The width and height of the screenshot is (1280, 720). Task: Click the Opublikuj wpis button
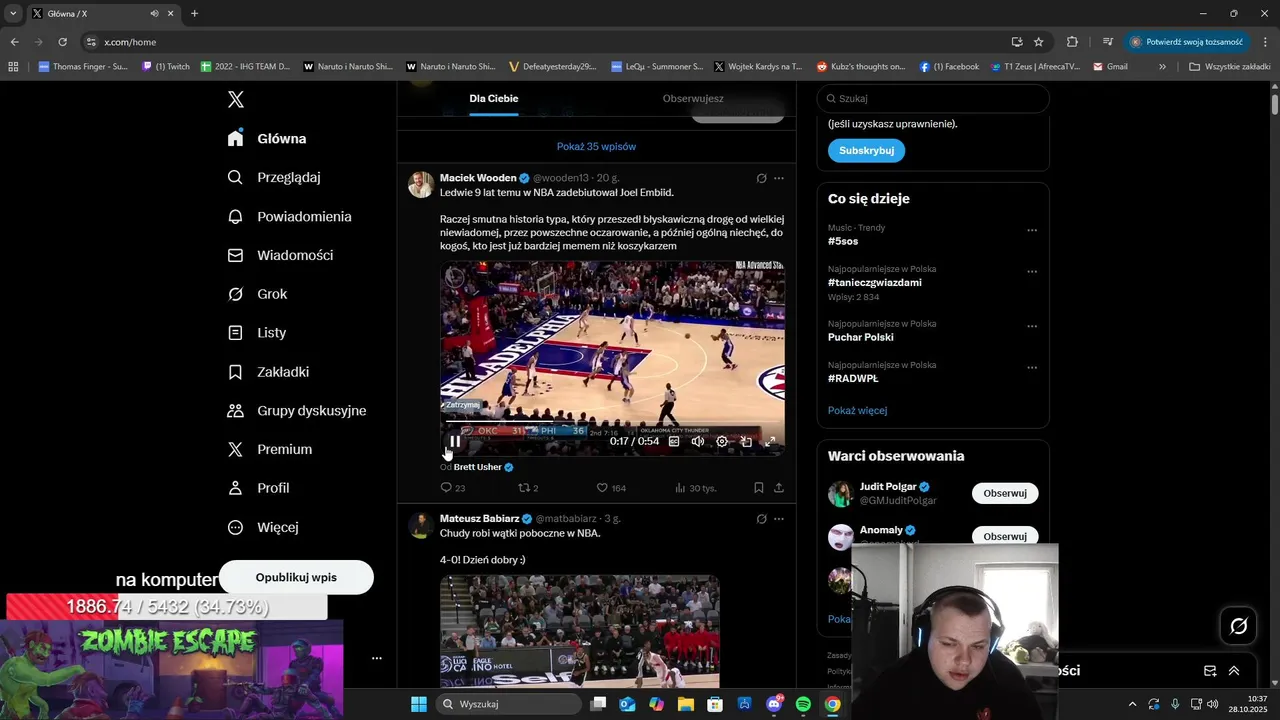tap(296, 577)
